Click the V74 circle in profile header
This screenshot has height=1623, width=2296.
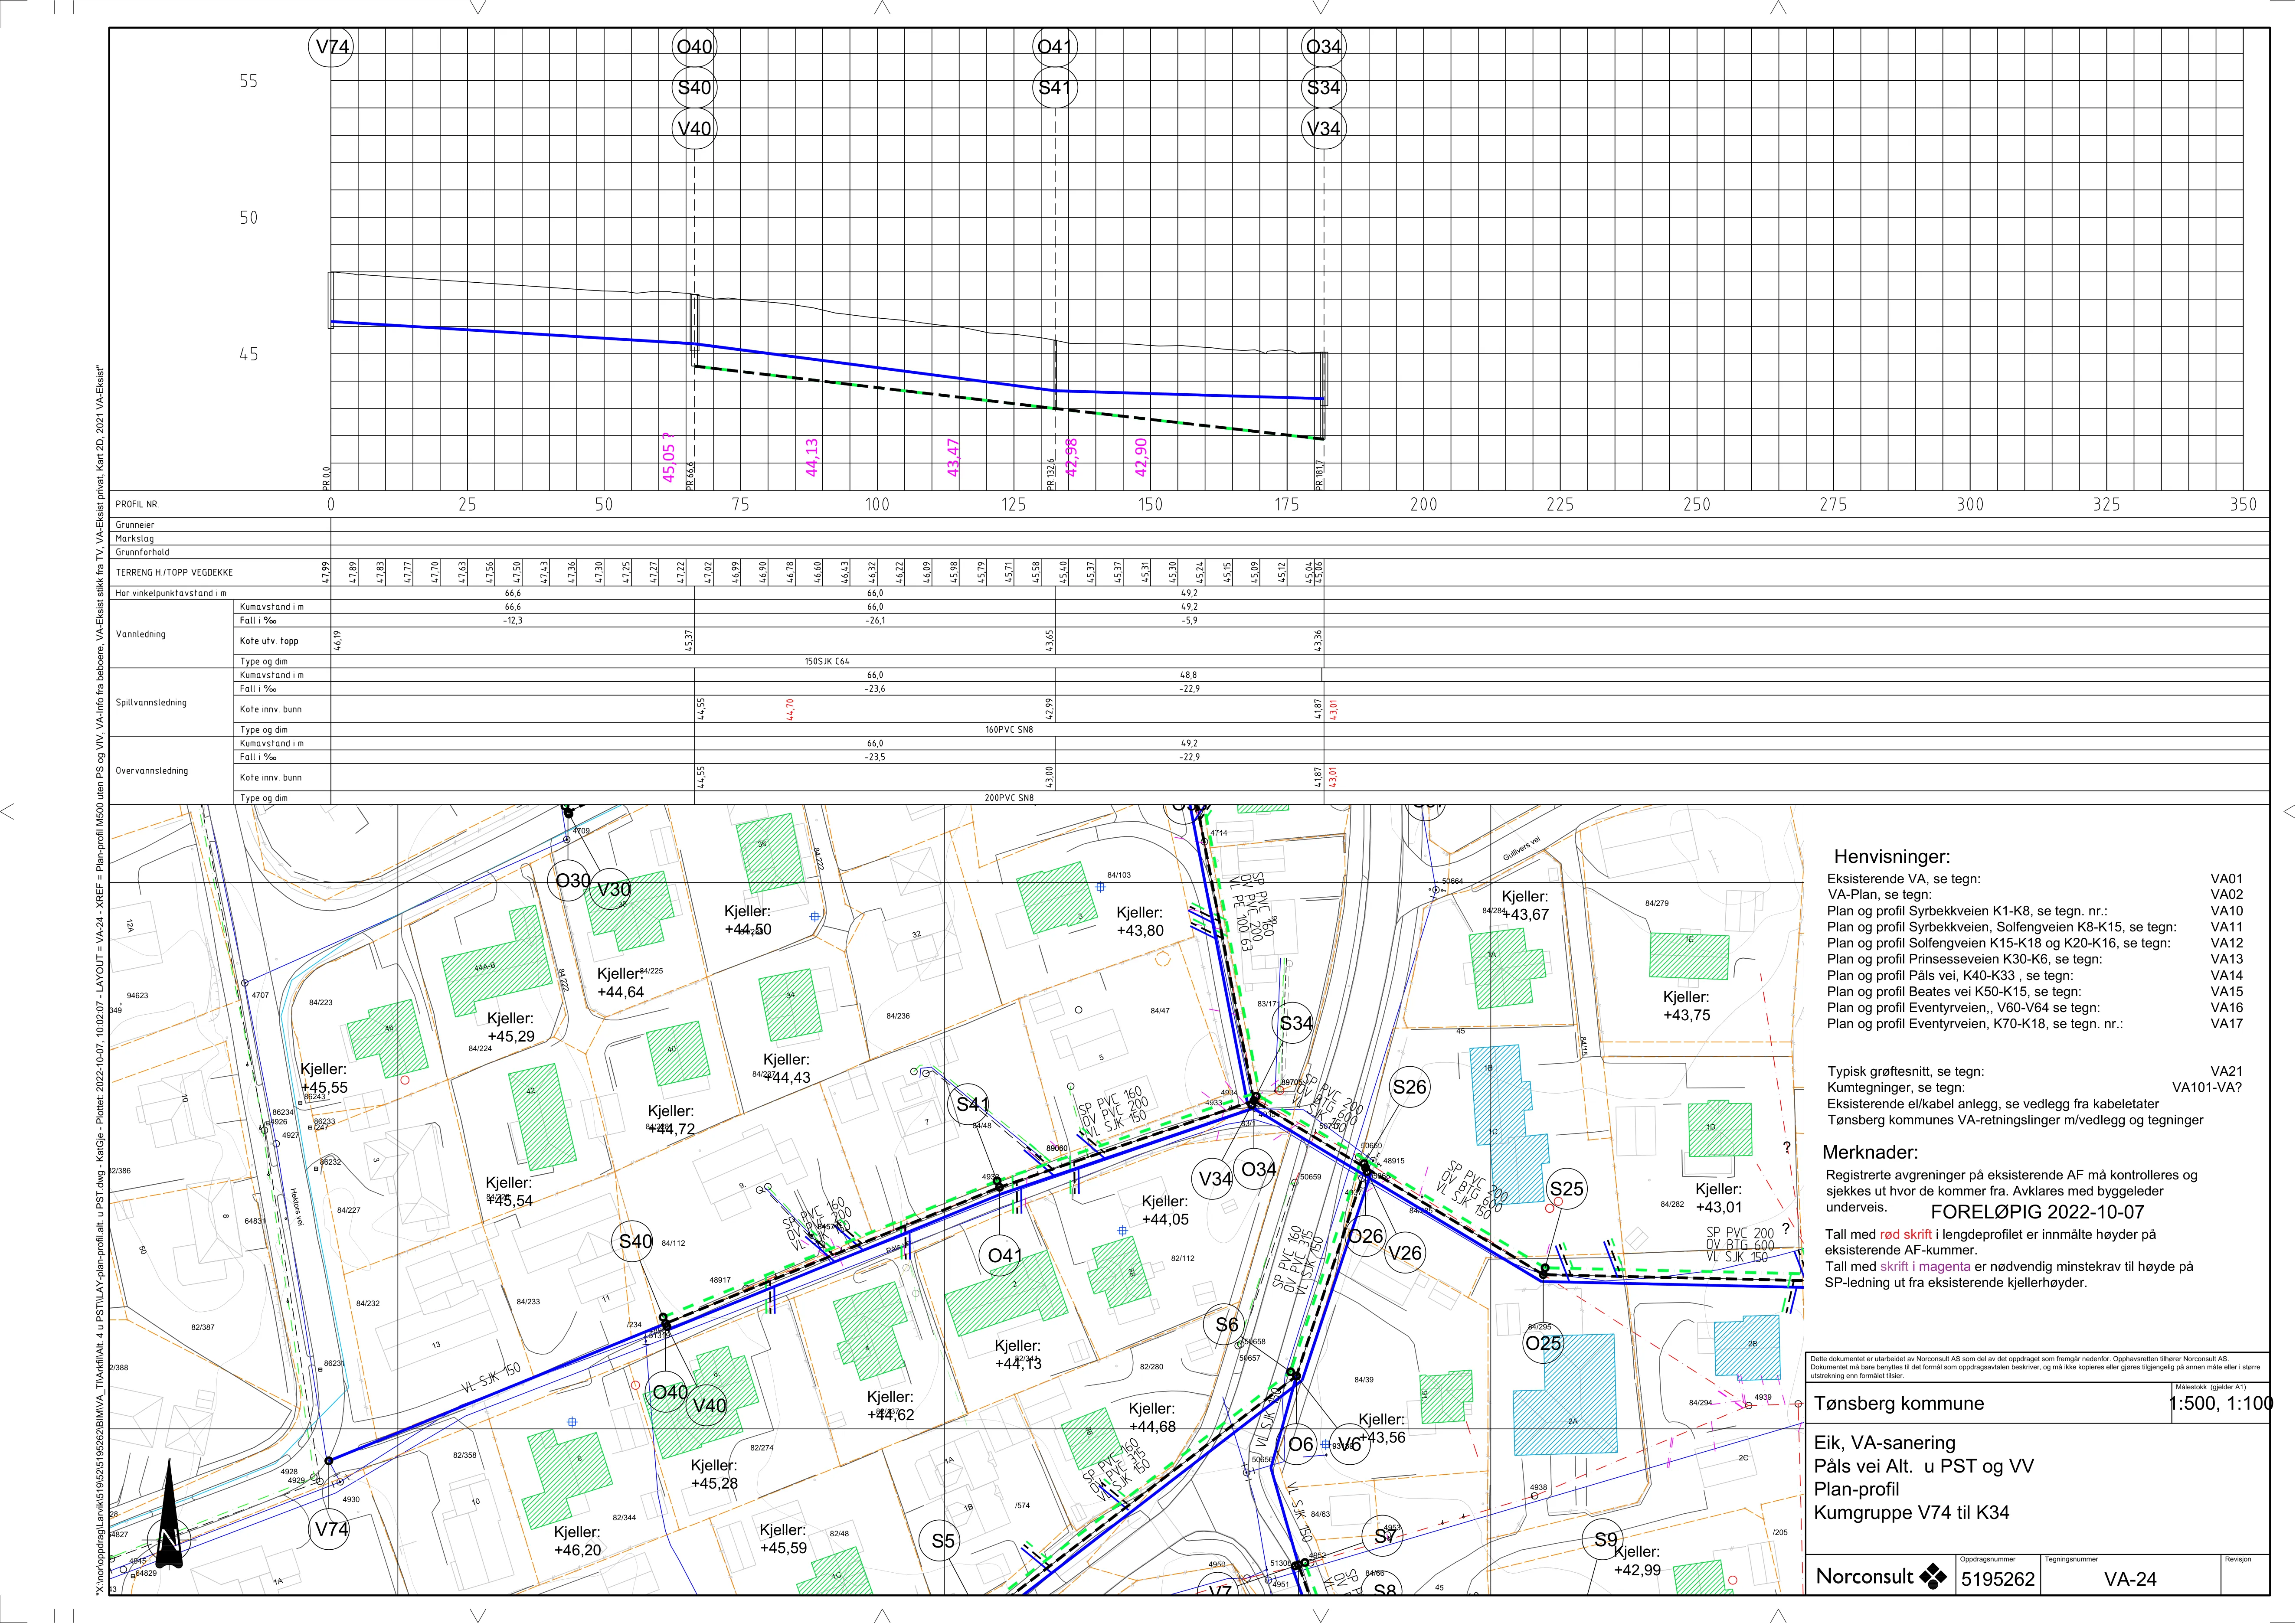click(331, 47)
